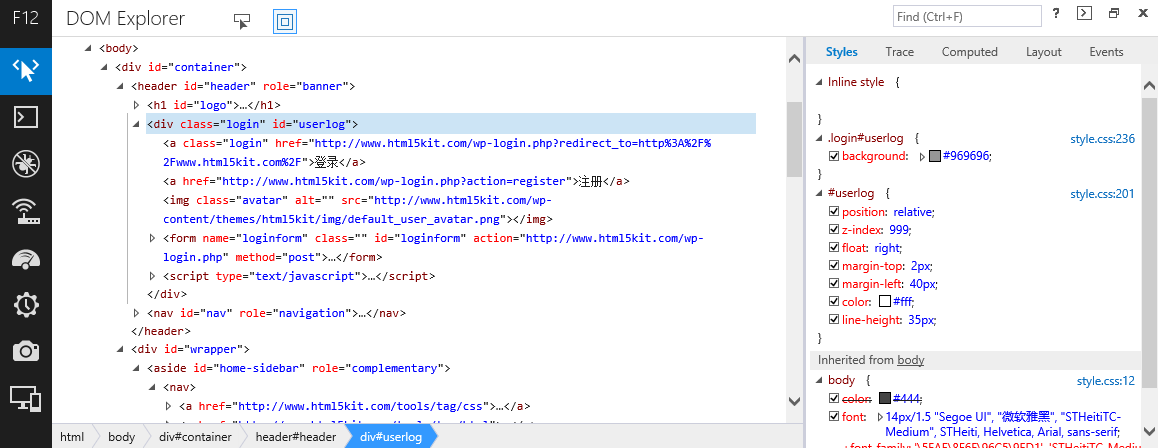Select the 注册 register anchor line
This screenshot has height=448, width=1158.
point(396,181)
